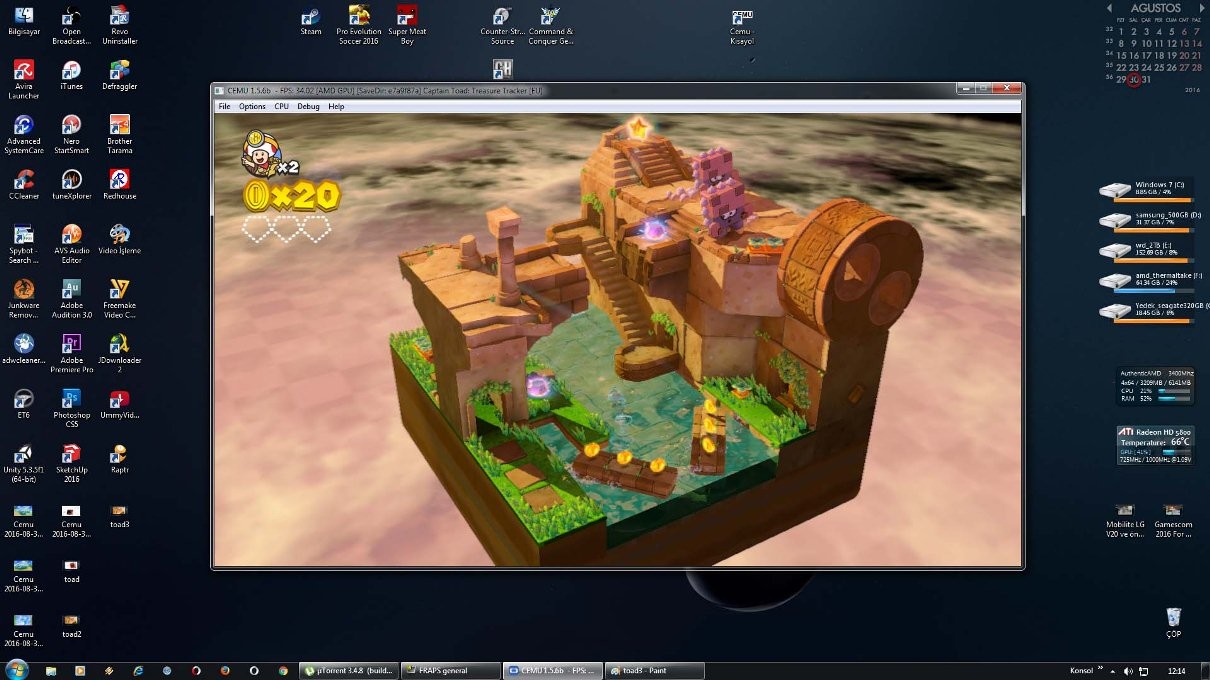This screenshot has height=680, width=1210.
Task: Select the Gamescom 2016 desktop item
Action: coord(1173,521)
